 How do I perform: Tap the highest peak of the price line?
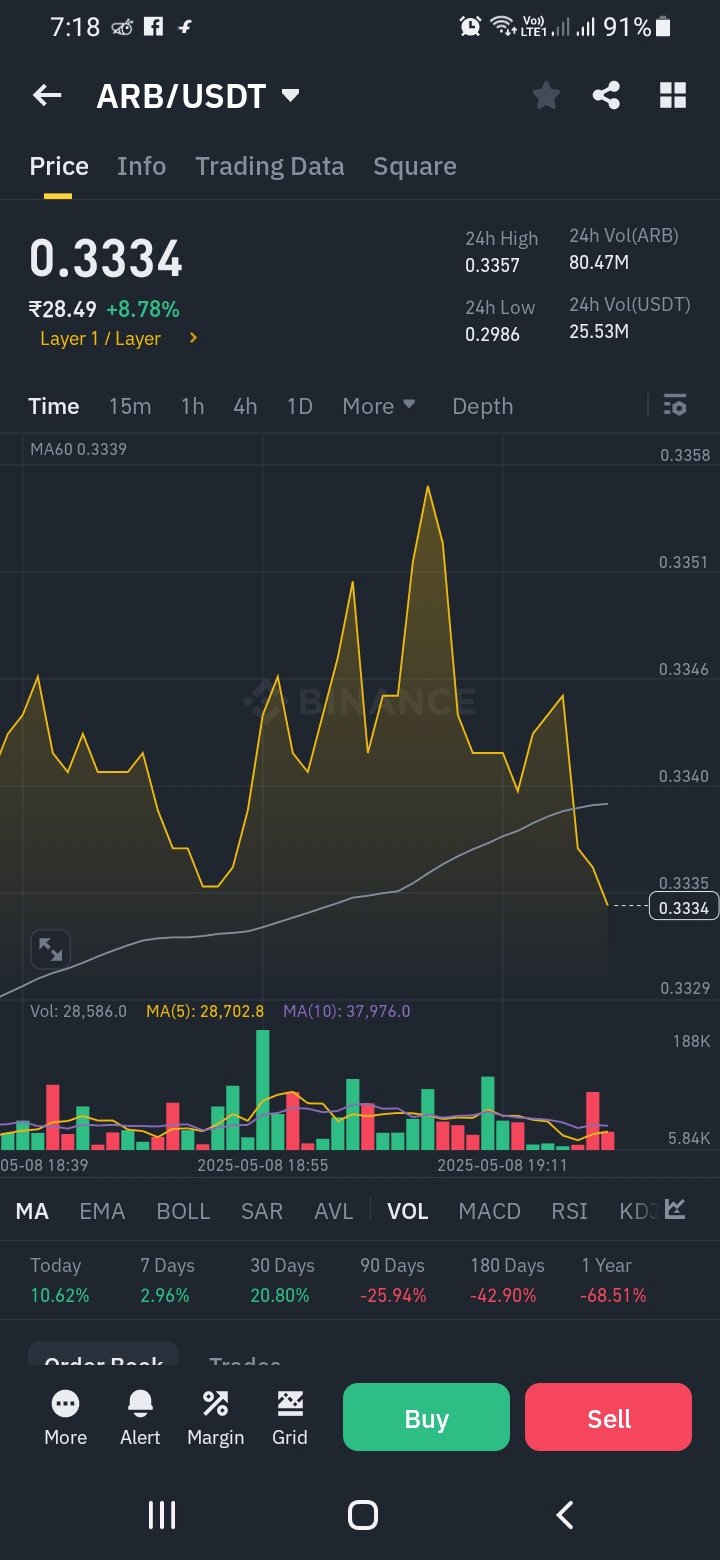tap(428, 488)
